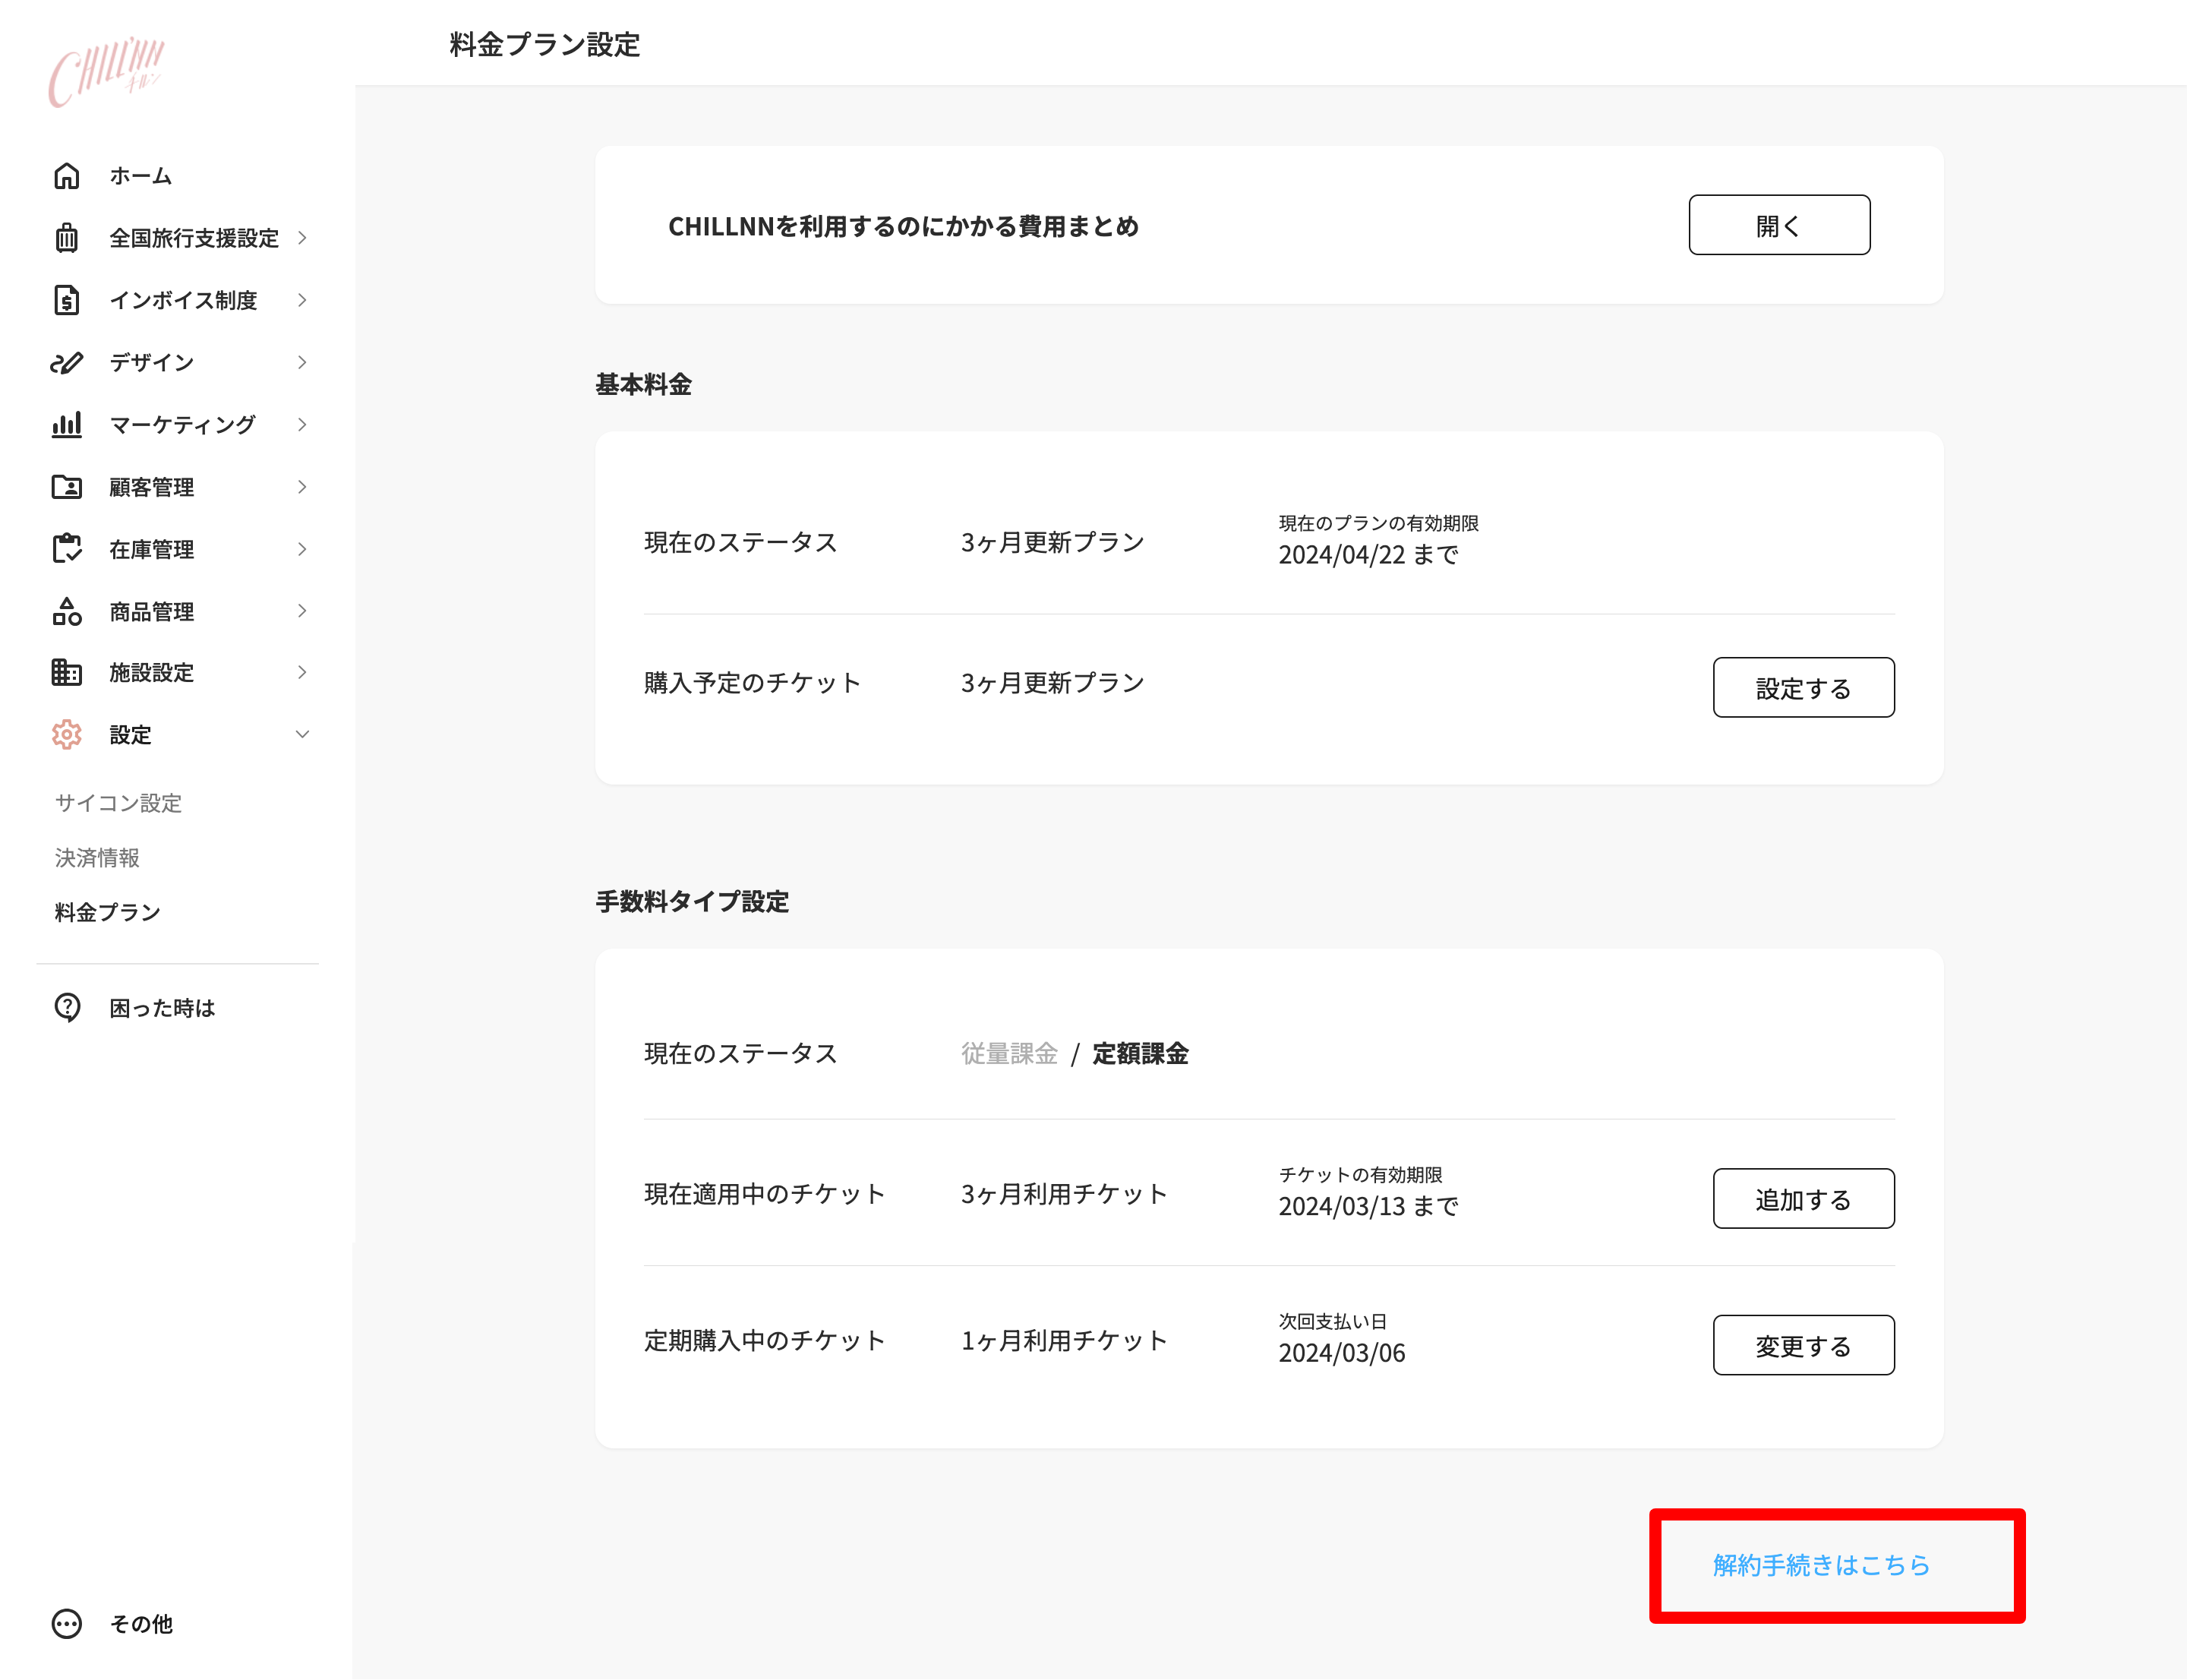
Task: Click the Home house icon
Action: coord(67,176)
